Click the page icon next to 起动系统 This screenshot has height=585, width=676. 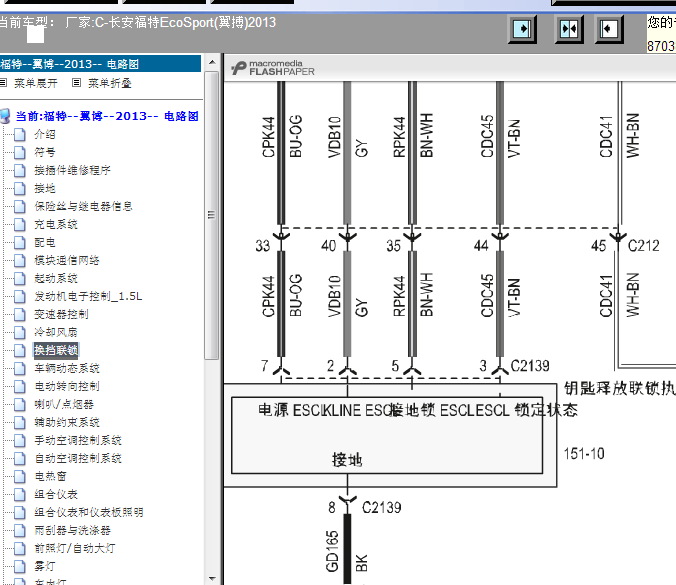[19, 278]
